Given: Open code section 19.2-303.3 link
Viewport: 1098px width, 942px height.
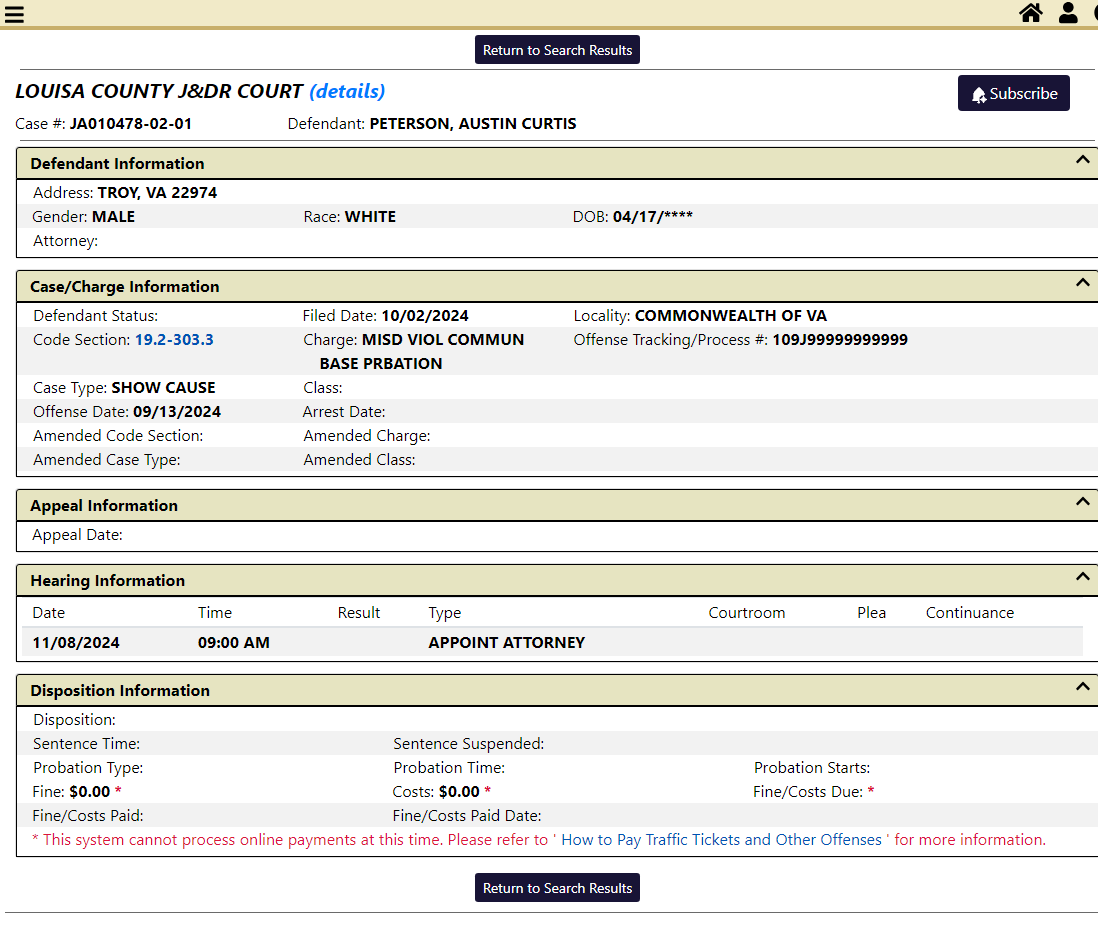Looking at the screenshot, I should coord(174,340).
